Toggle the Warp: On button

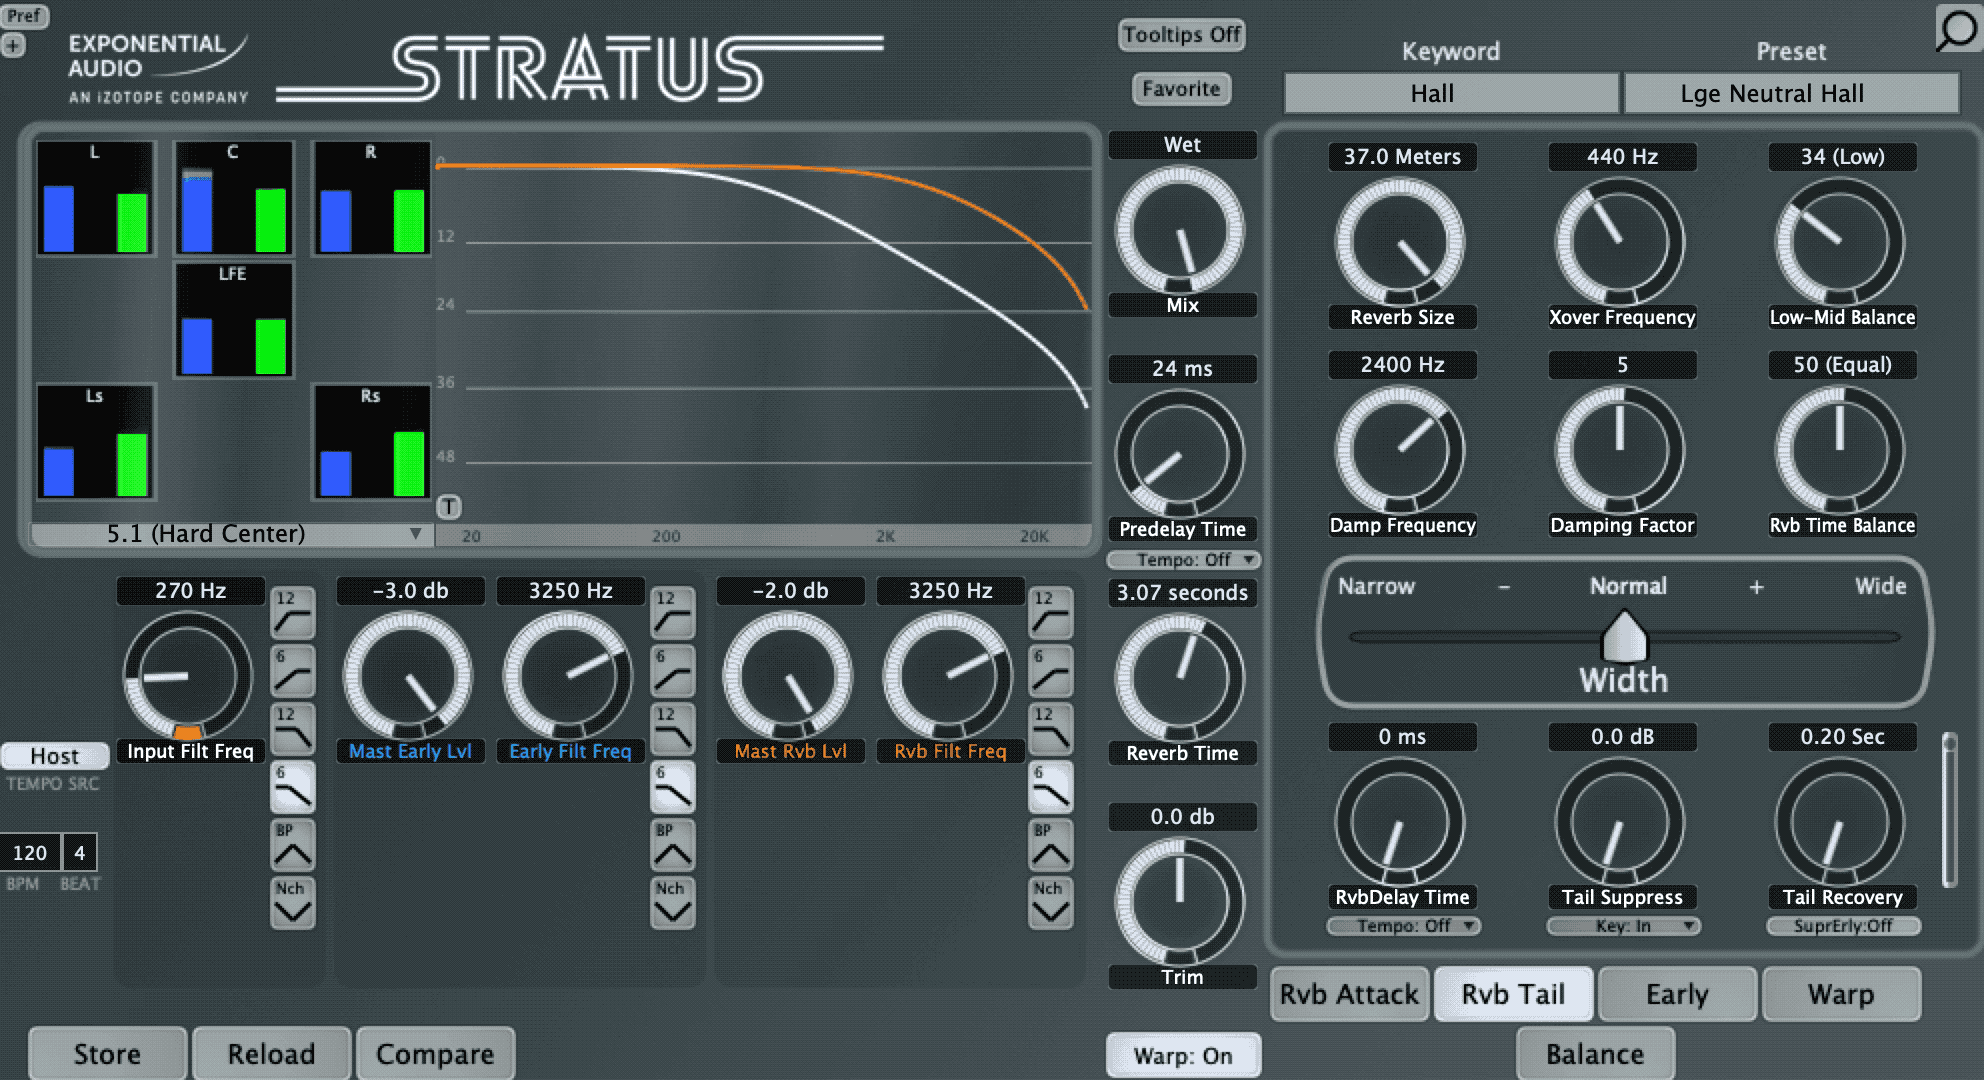click(x=1182, y=1056)
